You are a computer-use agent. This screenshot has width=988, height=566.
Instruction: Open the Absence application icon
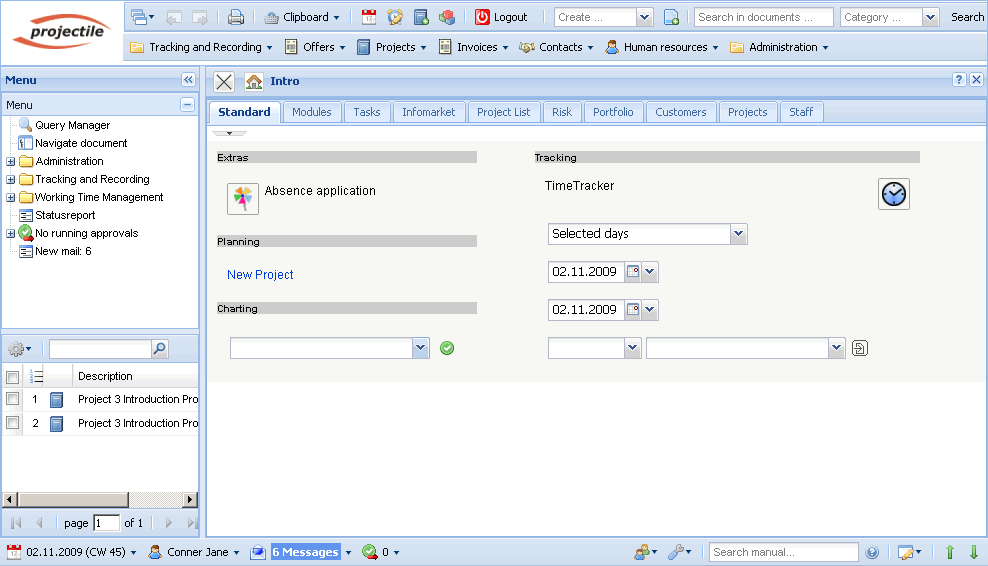point(243,199)
